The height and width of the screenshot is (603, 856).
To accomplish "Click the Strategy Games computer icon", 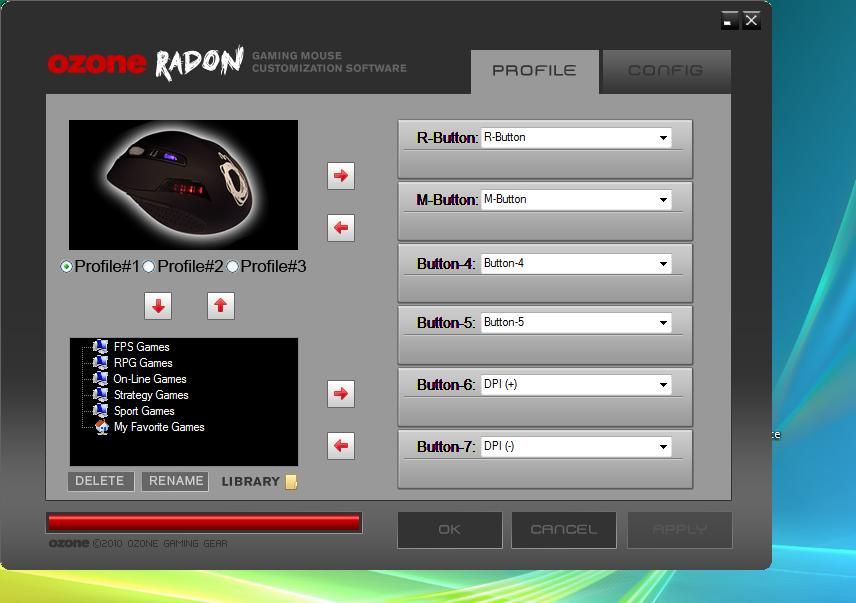I will tap(100, 395).
